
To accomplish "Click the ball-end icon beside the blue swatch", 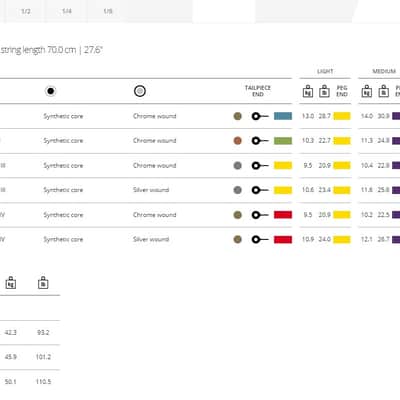I will [260, 116].
